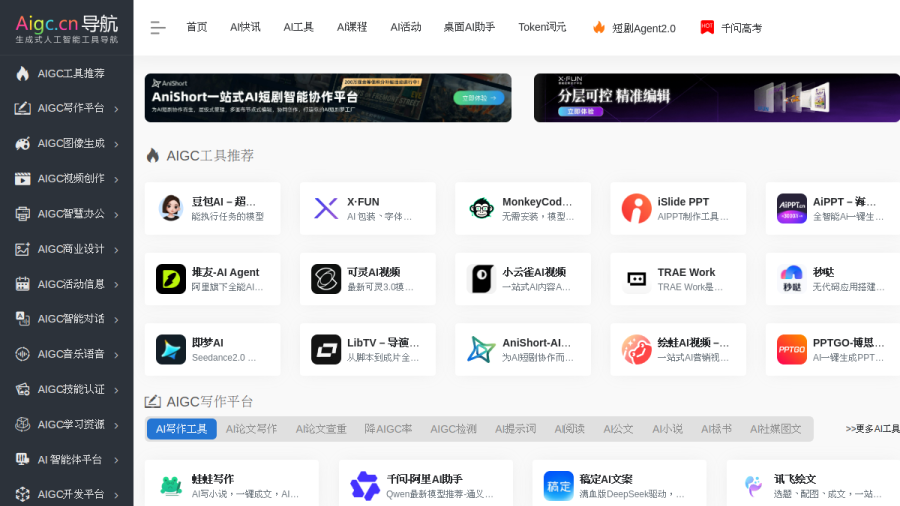The height and width of the screenshot is (506, 900).
Task: Switch to the AI小说 tab
Action: 668,429
